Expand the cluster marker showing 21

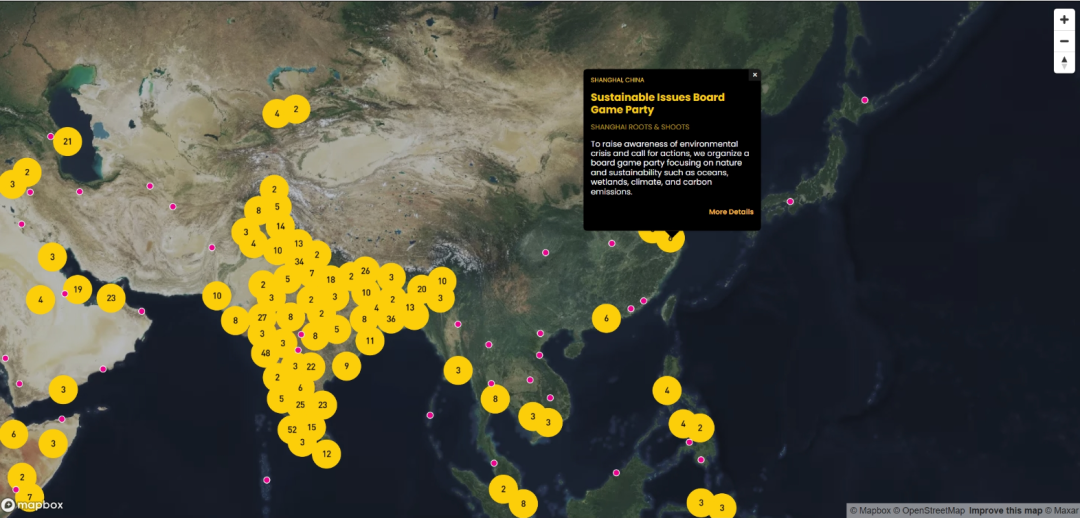[68, 142]
